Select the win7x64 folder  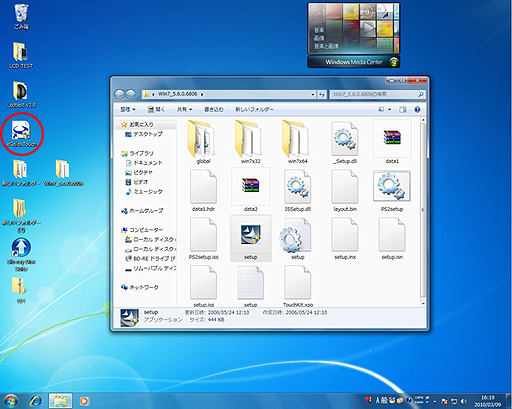tap(297, 142)
